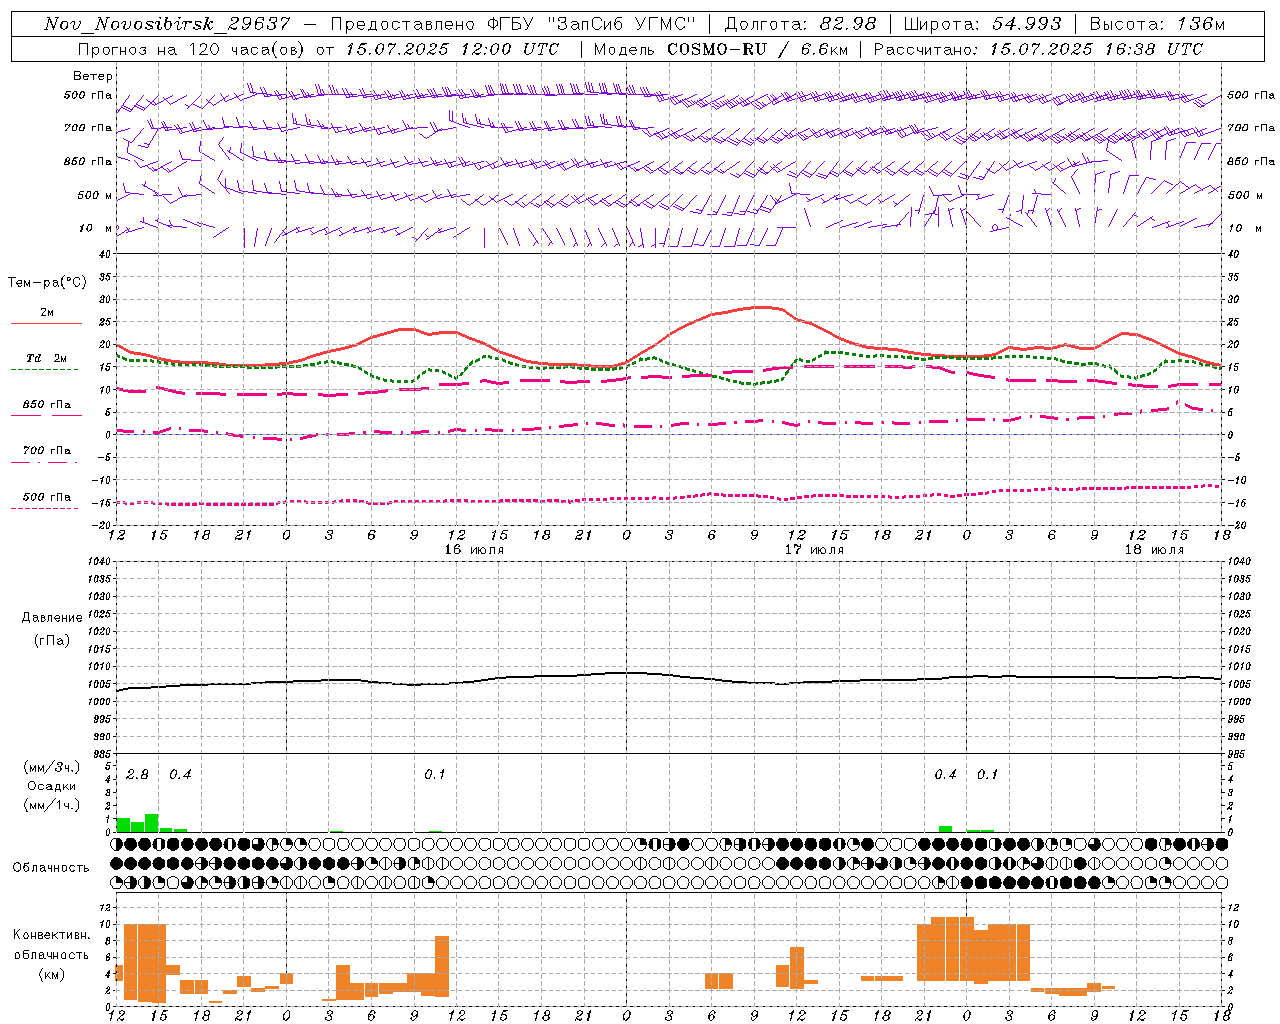Screen dimensions: 1280x1024
Task: Click the 16 июля date label
Action: pyautogui.click(x=474, y=550)
